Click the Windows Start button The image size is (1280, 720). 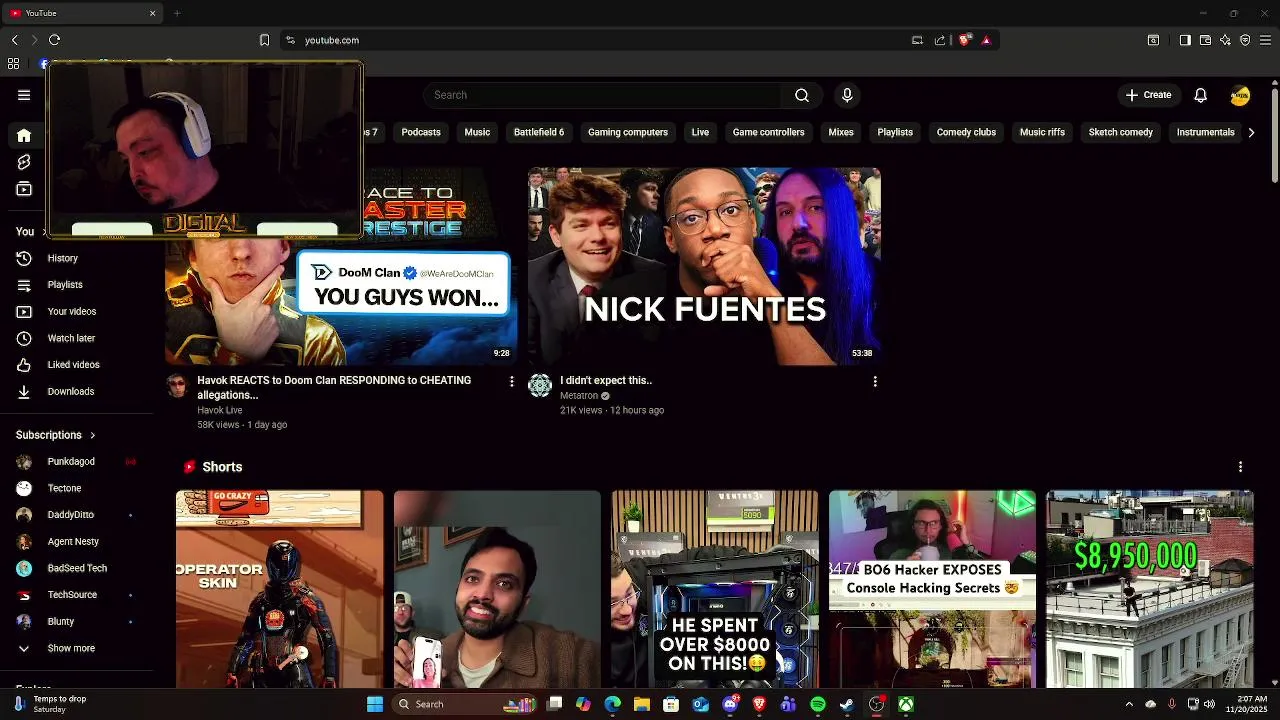point(375,704)
